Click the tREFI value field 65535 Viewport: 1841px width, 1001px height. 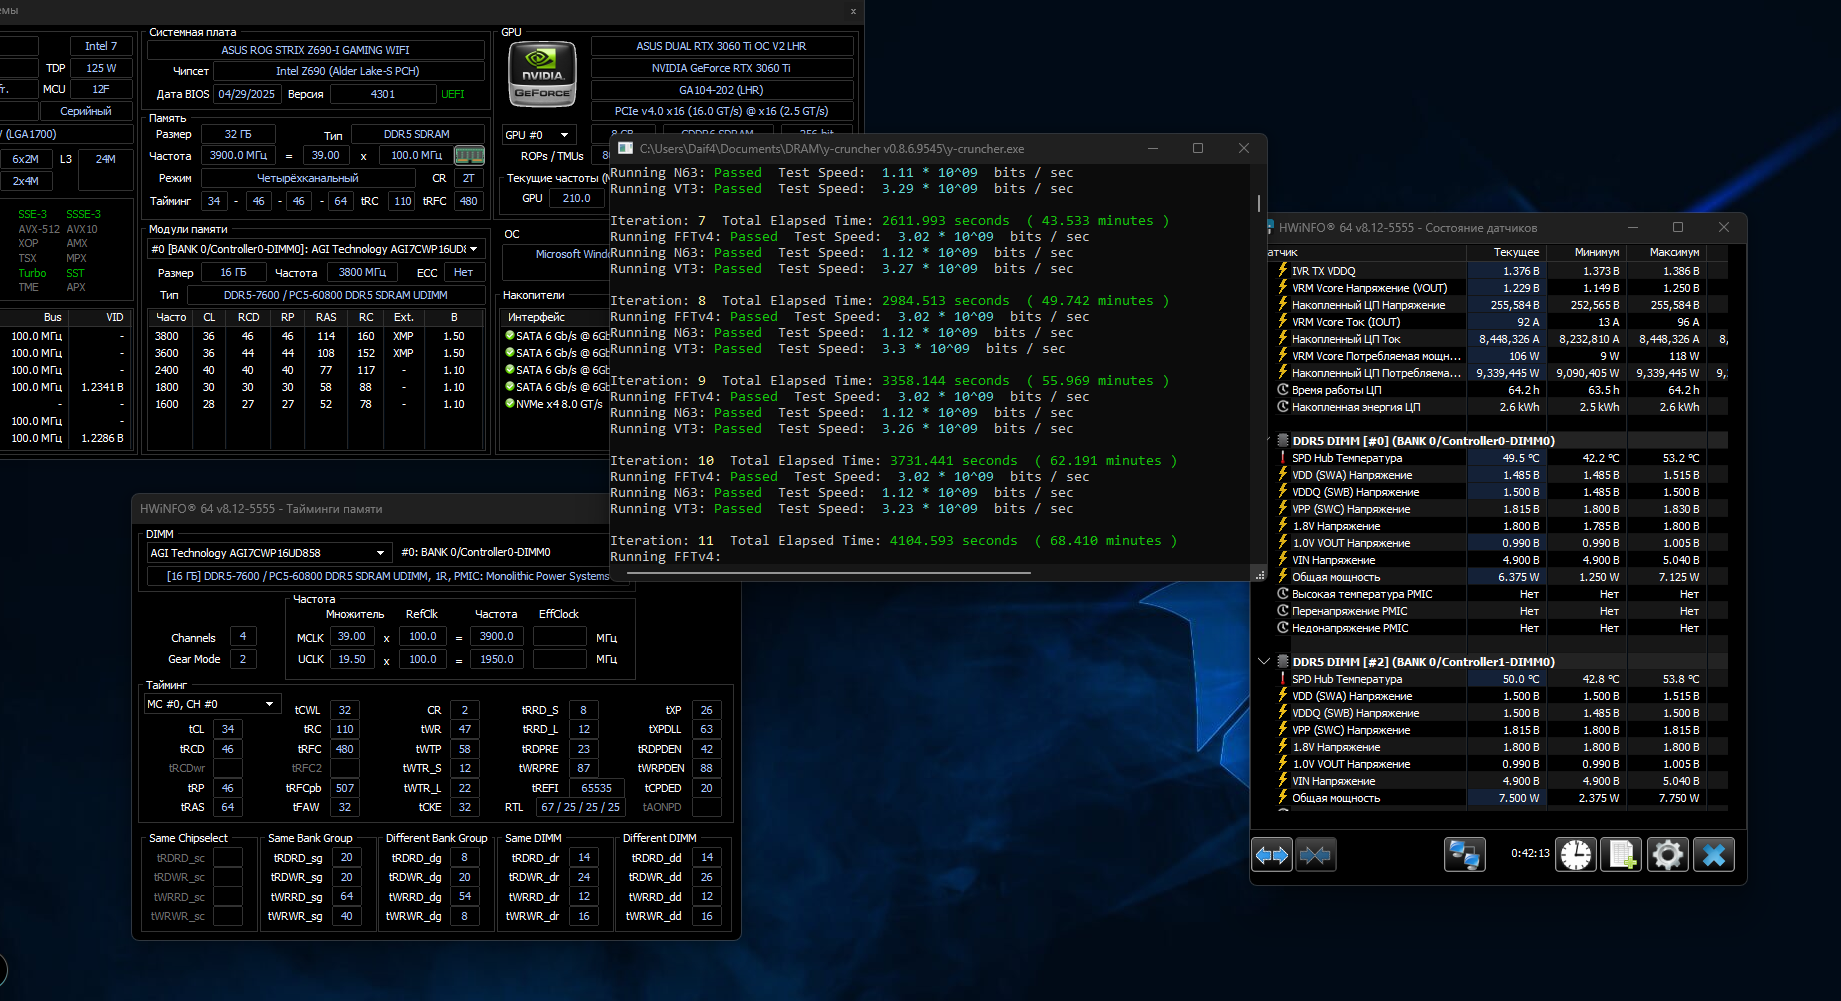pos(597,788)
